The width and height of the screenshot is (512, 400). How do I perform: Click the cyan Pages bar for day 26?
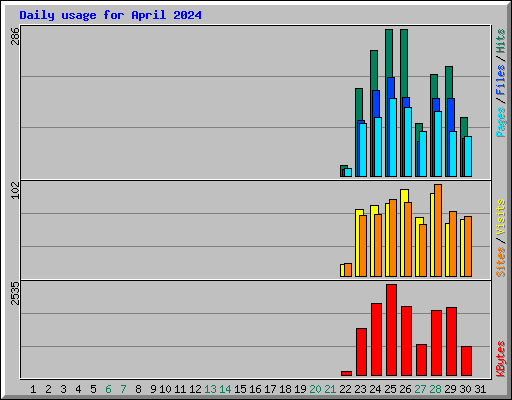tap(408, 142)
